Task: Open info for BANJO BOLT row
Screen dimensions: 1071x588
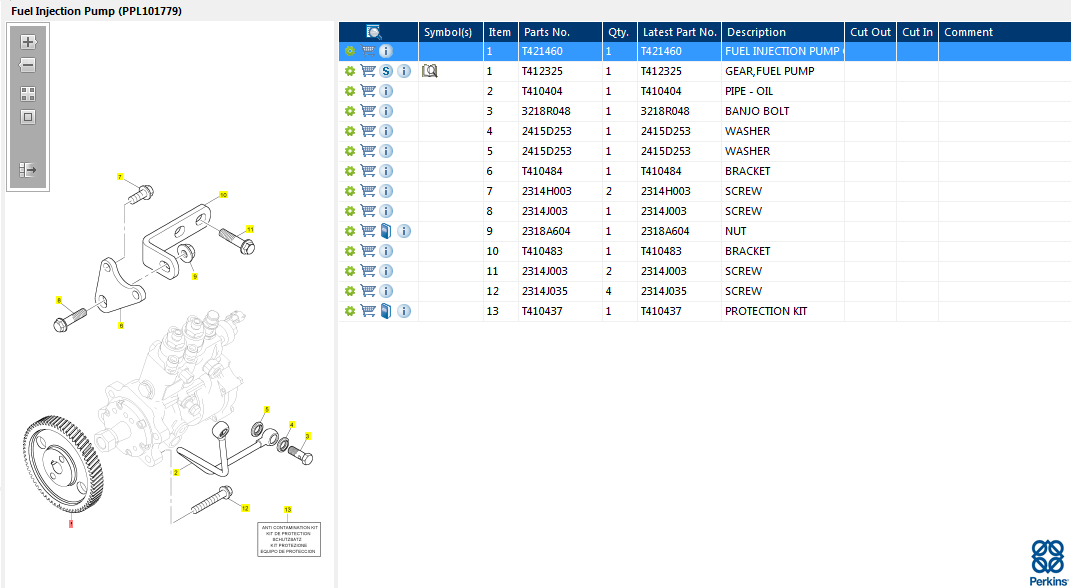Action: [386, 111]
